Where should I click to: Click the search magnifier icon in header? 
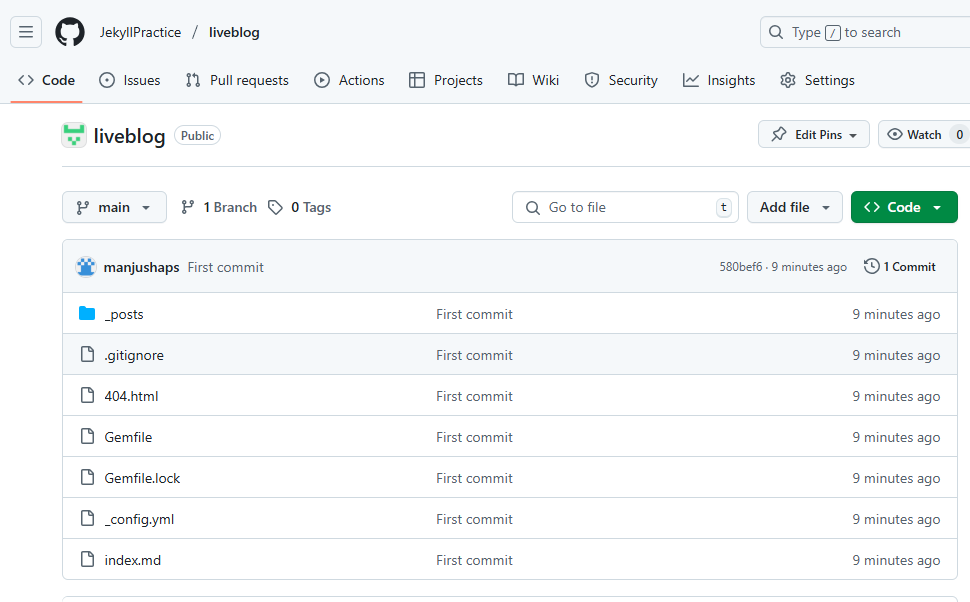pyautogui.click(x=776, y=32)
